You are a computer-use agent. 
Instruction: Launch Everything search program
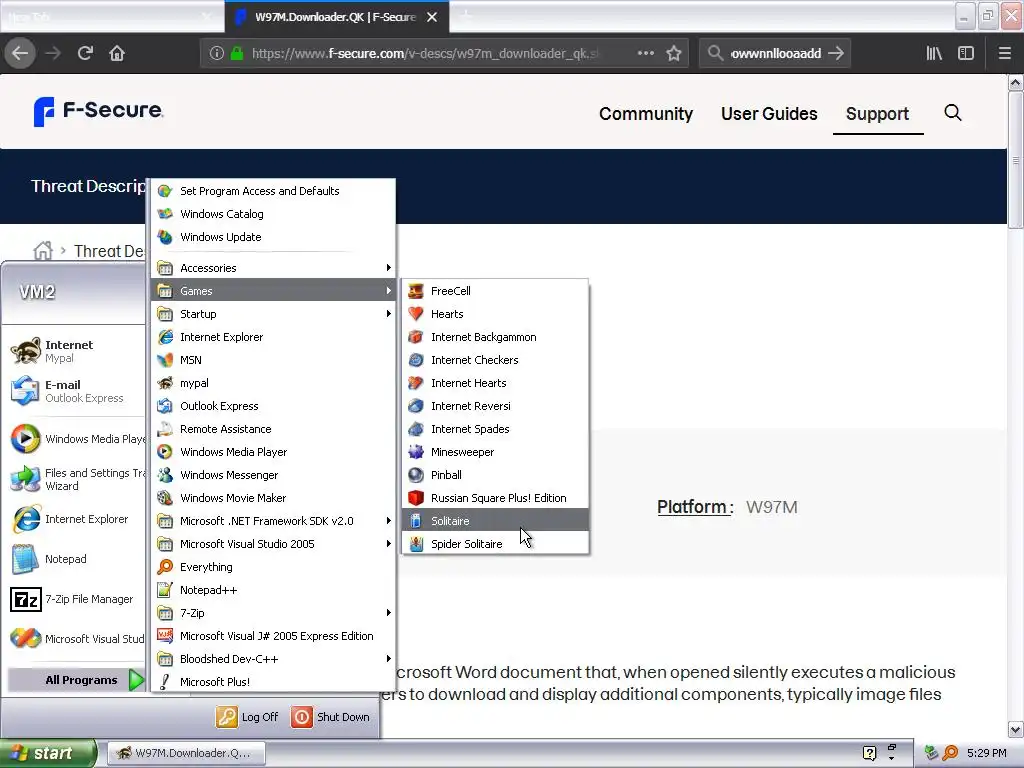tap(273, 566)
